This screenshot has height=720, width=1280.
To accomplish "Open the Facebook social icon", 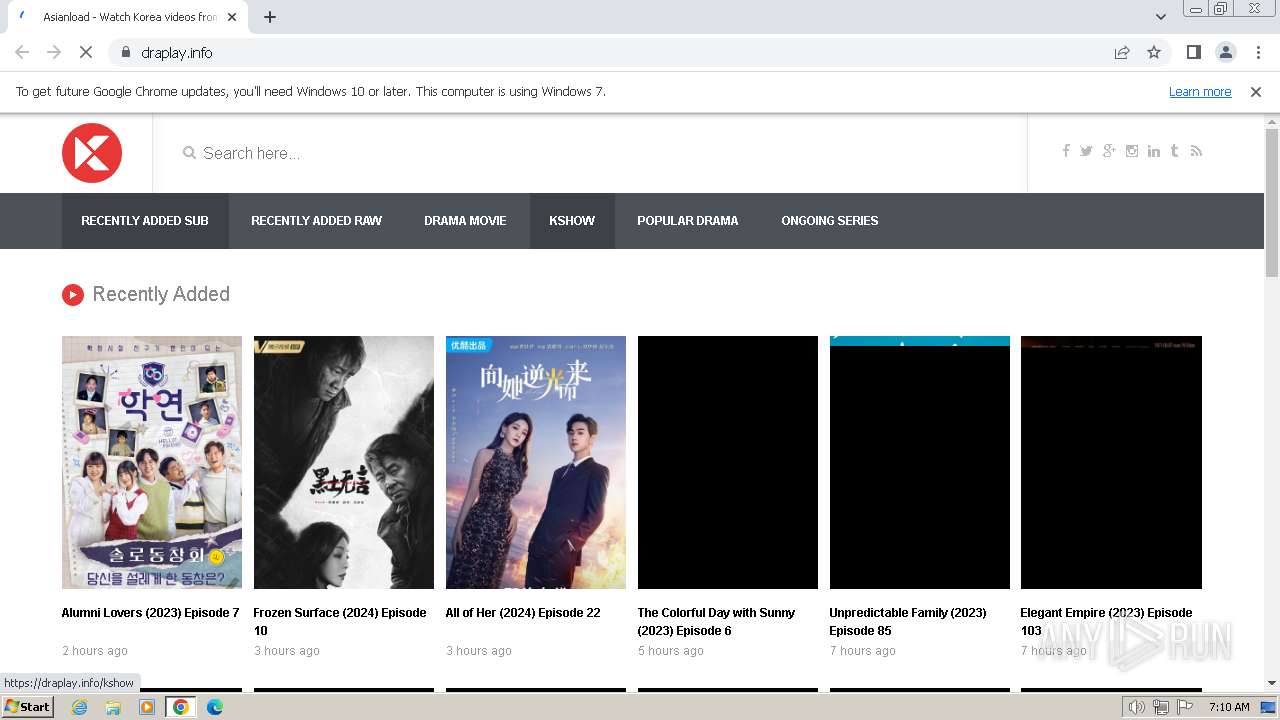I will [x=1066, y=151].
